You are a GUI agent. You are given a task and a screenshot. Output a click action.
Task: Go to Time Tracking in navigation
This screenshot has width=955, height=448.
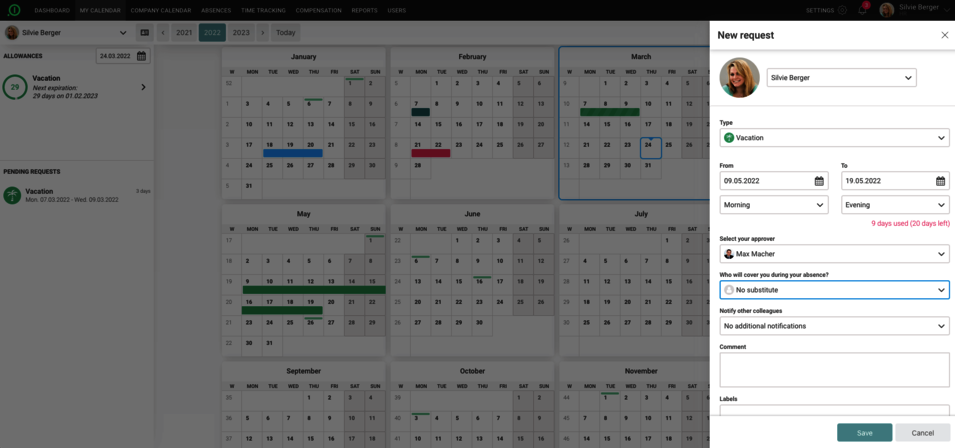click(263, 10)
